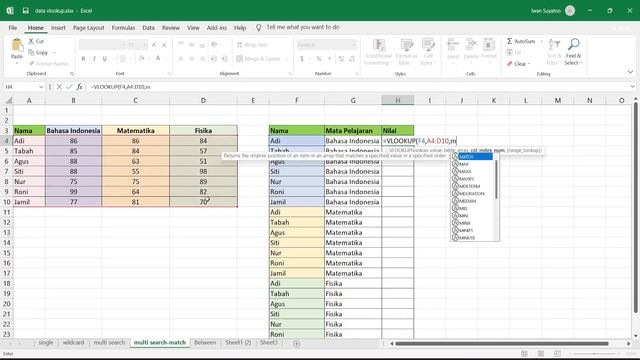Open the 'Between' sheet tab
This screenshot has width=640, height=360.
click(x=205, y=343)
